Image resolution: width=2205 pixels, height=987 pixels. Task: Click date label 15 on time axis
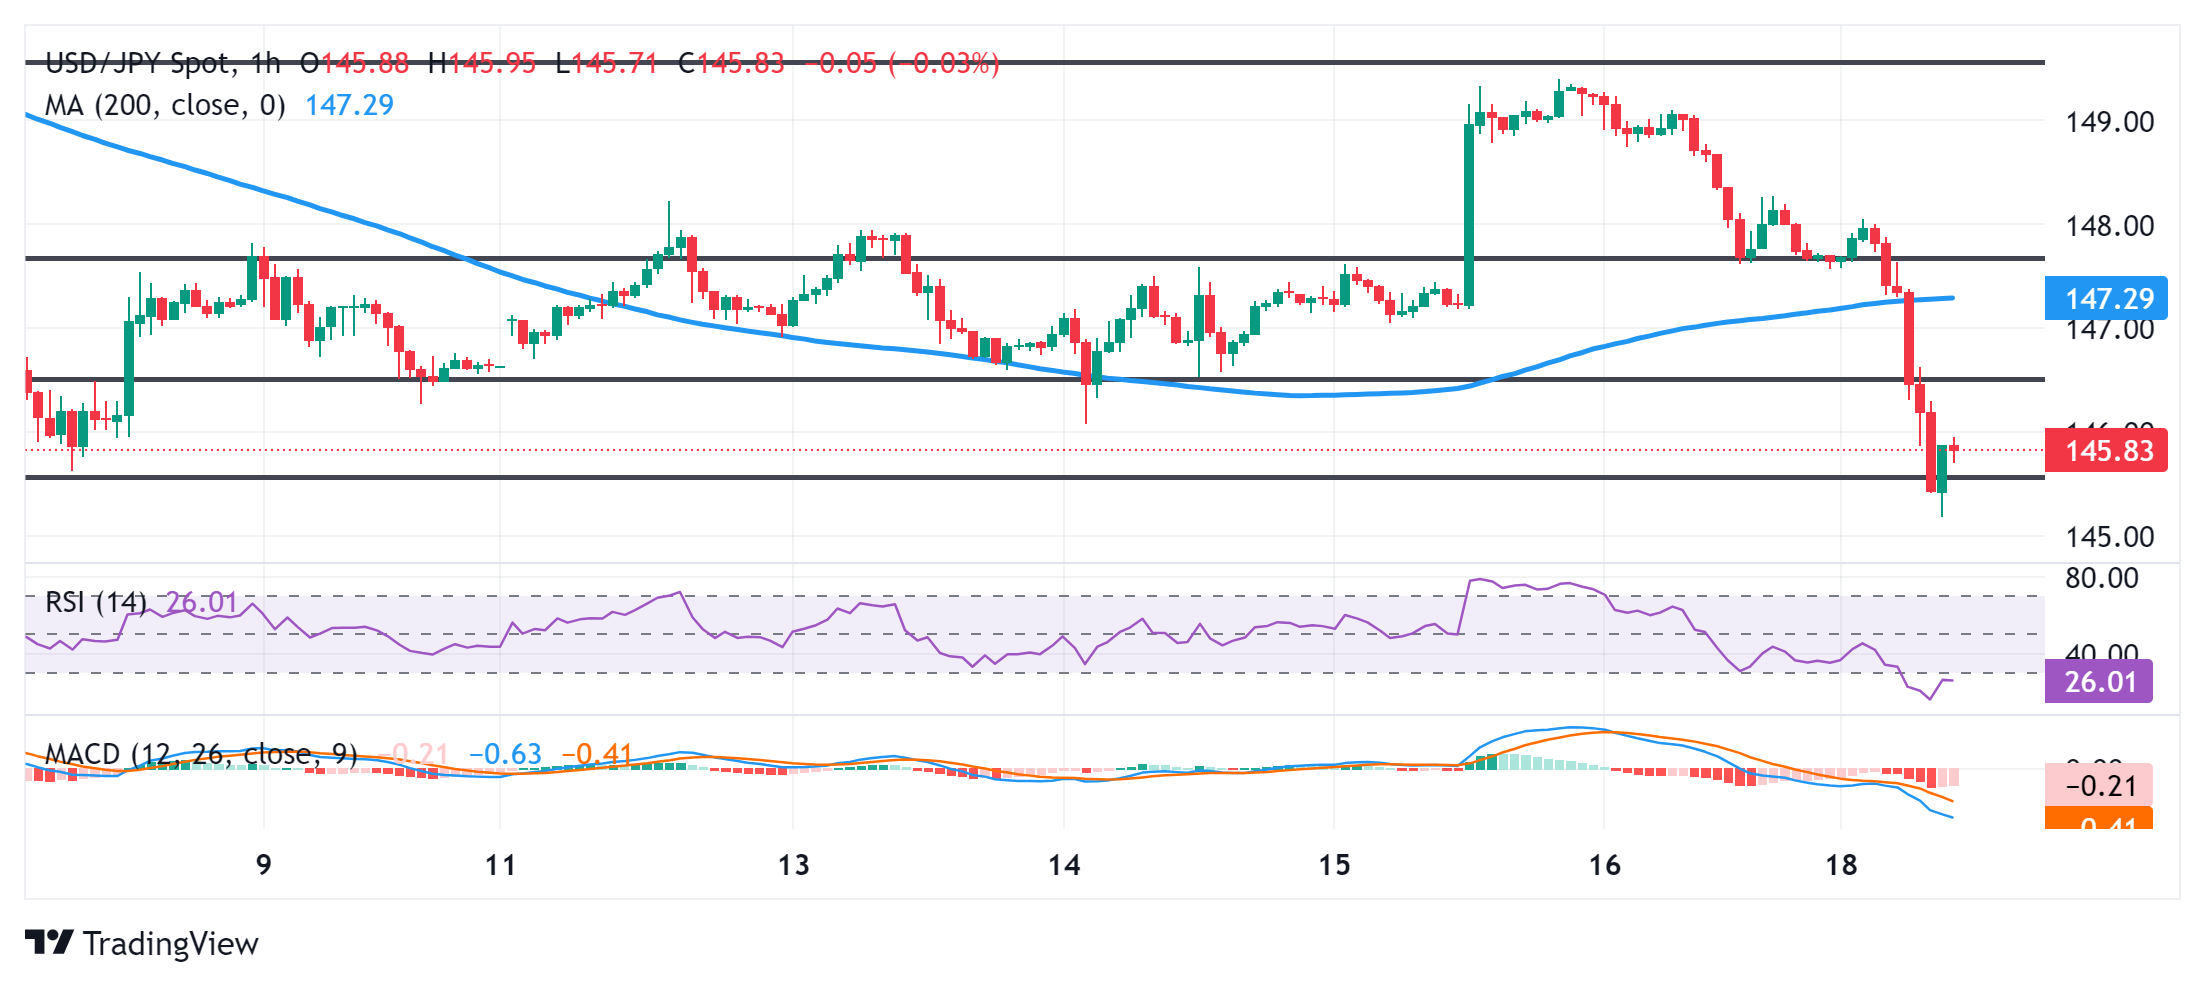coord(1334,865)
